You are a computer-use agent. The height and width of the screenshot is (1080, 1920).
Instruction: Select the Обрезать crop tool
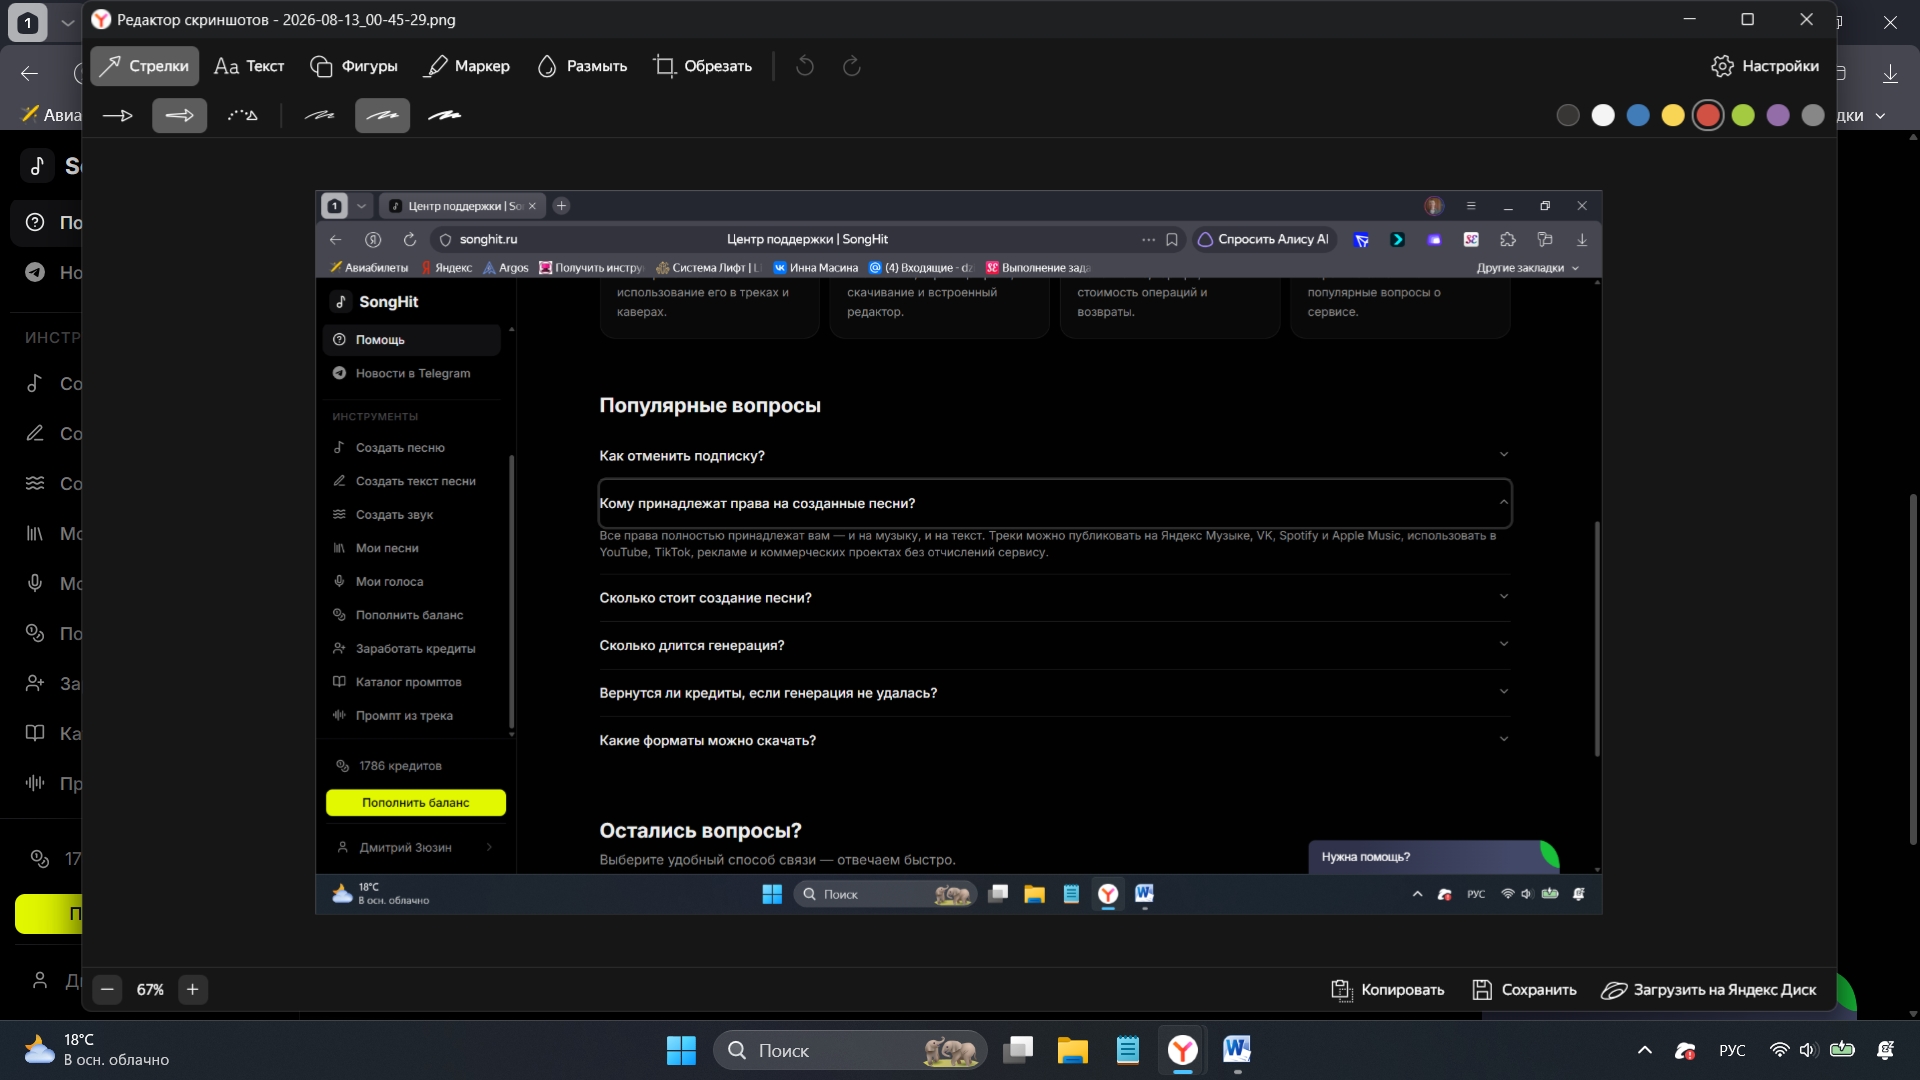tap(702, 66)
